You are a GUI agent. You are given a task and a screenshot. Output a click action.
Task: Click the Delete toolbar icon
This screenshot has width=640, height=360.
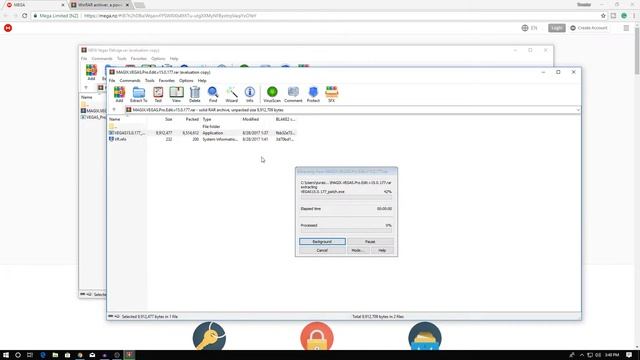195,94
